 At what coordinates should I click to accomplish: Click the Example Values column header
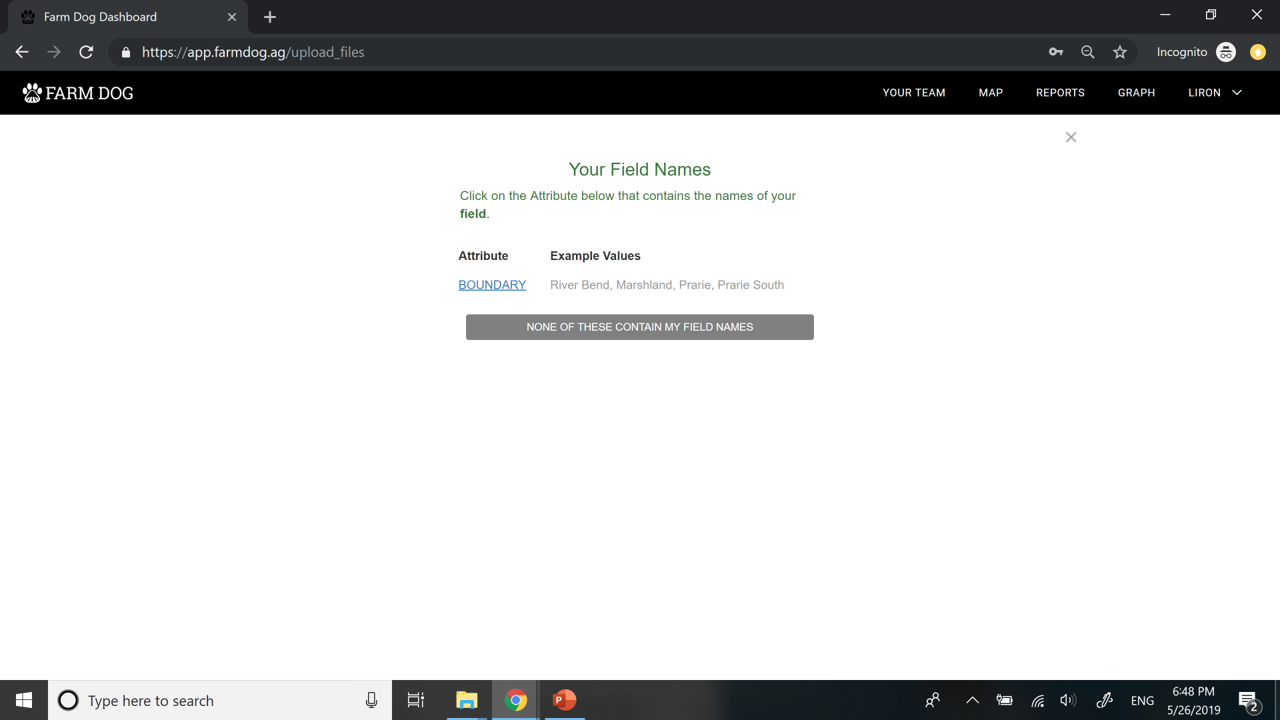click(x=595, y=256)
